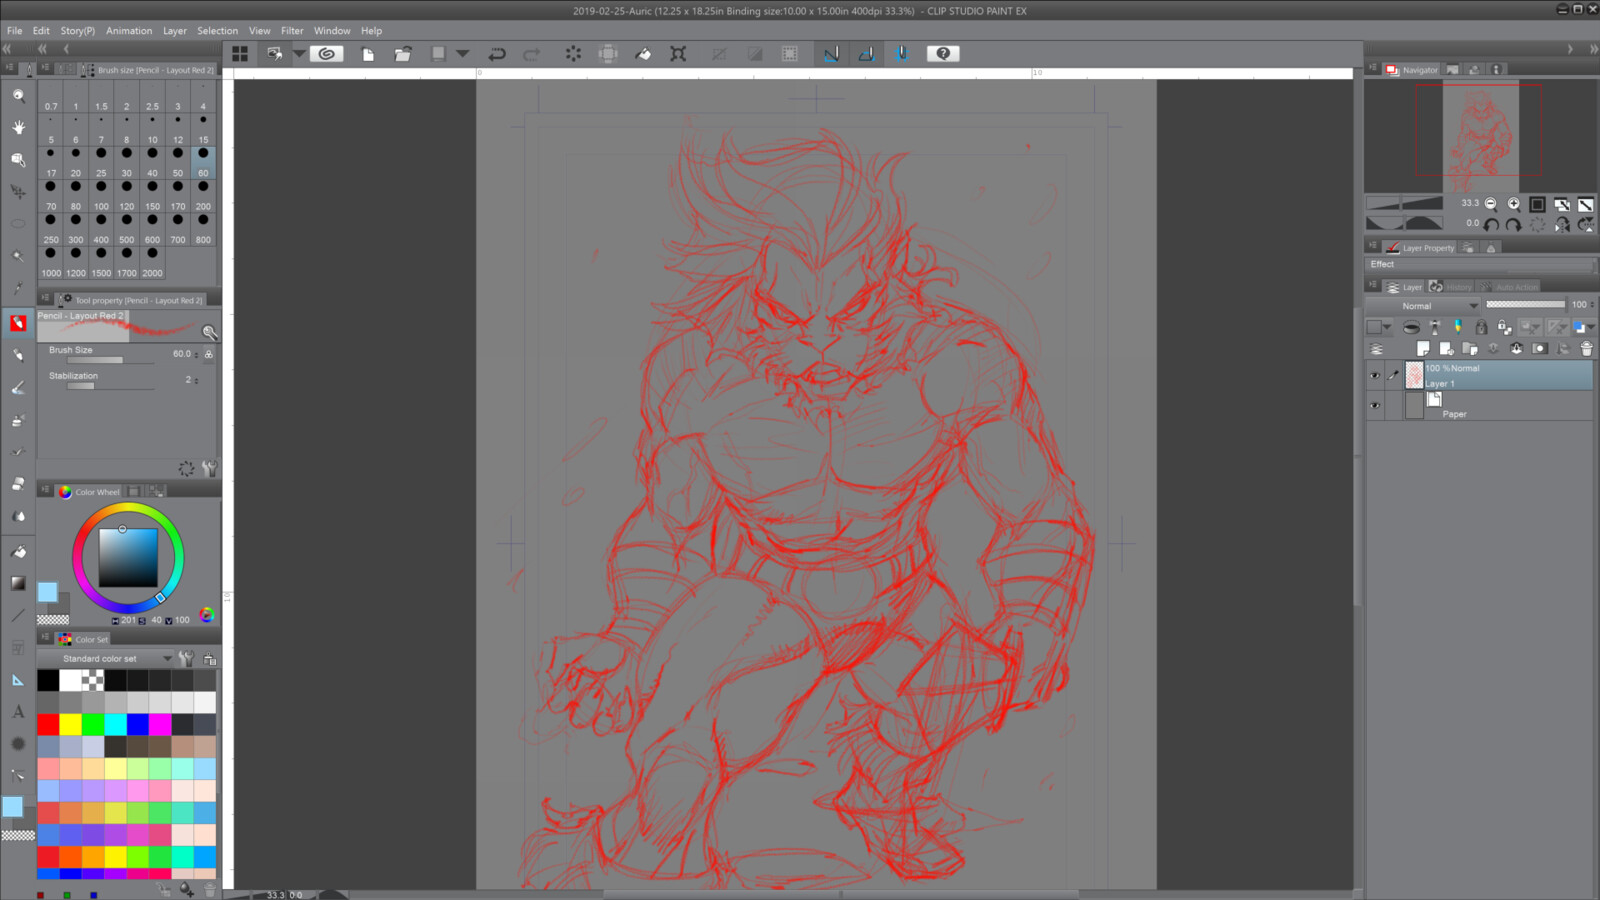Open the Edit menu
Screen dimensions: 1600x900
click(41, 31)
